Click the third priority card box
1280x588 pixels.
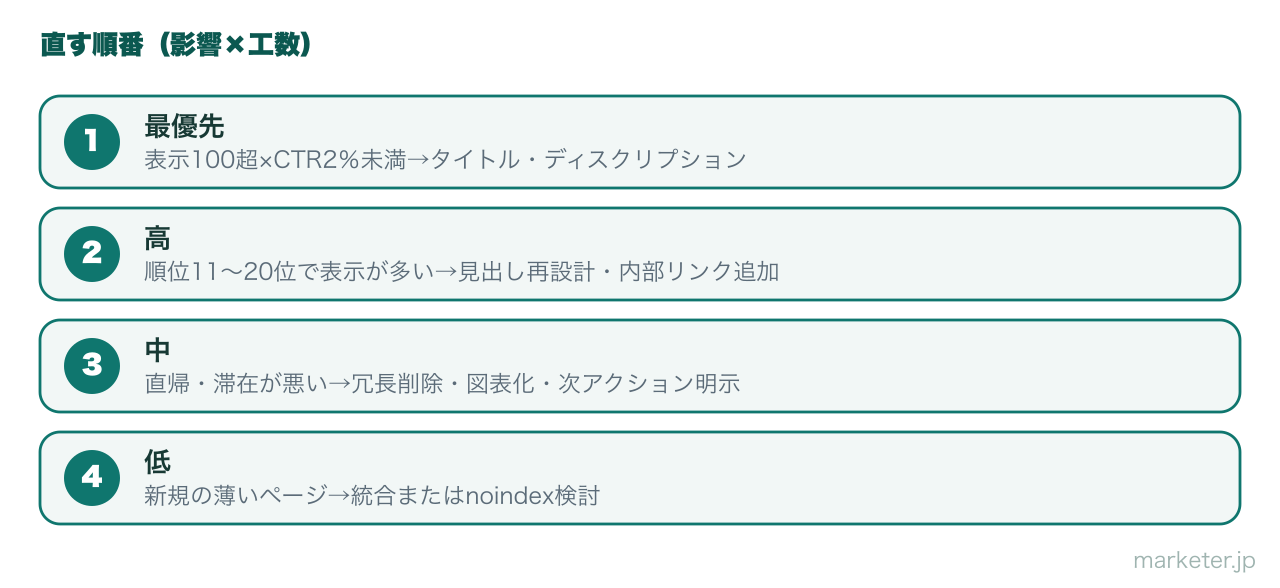(x=640, y=366)
